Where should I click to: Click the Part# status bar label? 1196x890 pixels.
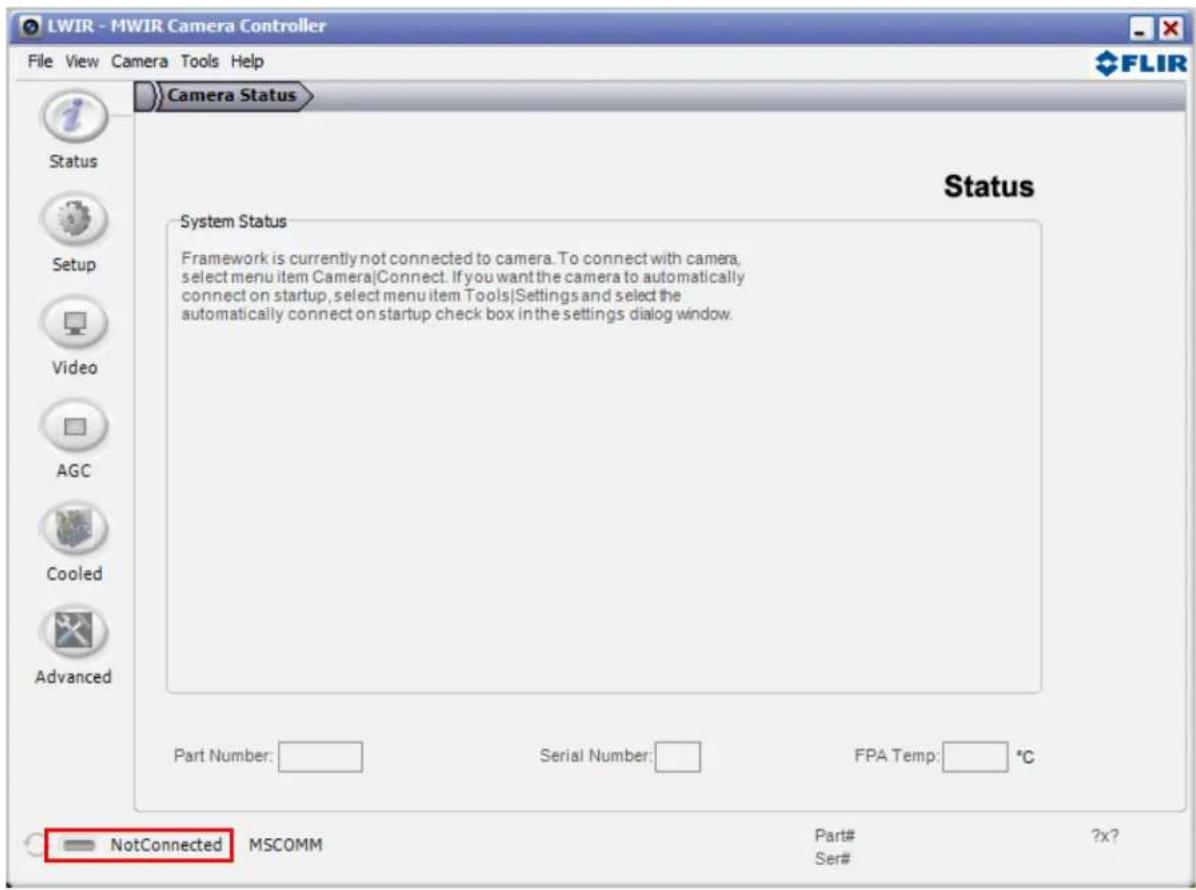click(x=834, y=836)
